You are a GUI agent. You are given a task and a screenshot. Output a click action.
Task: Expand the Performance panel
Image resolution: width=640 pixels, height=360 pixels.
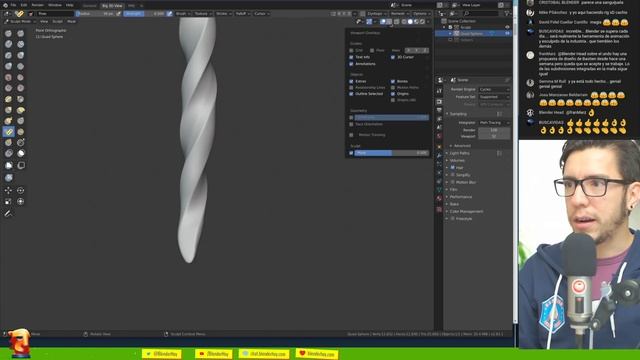460,197
